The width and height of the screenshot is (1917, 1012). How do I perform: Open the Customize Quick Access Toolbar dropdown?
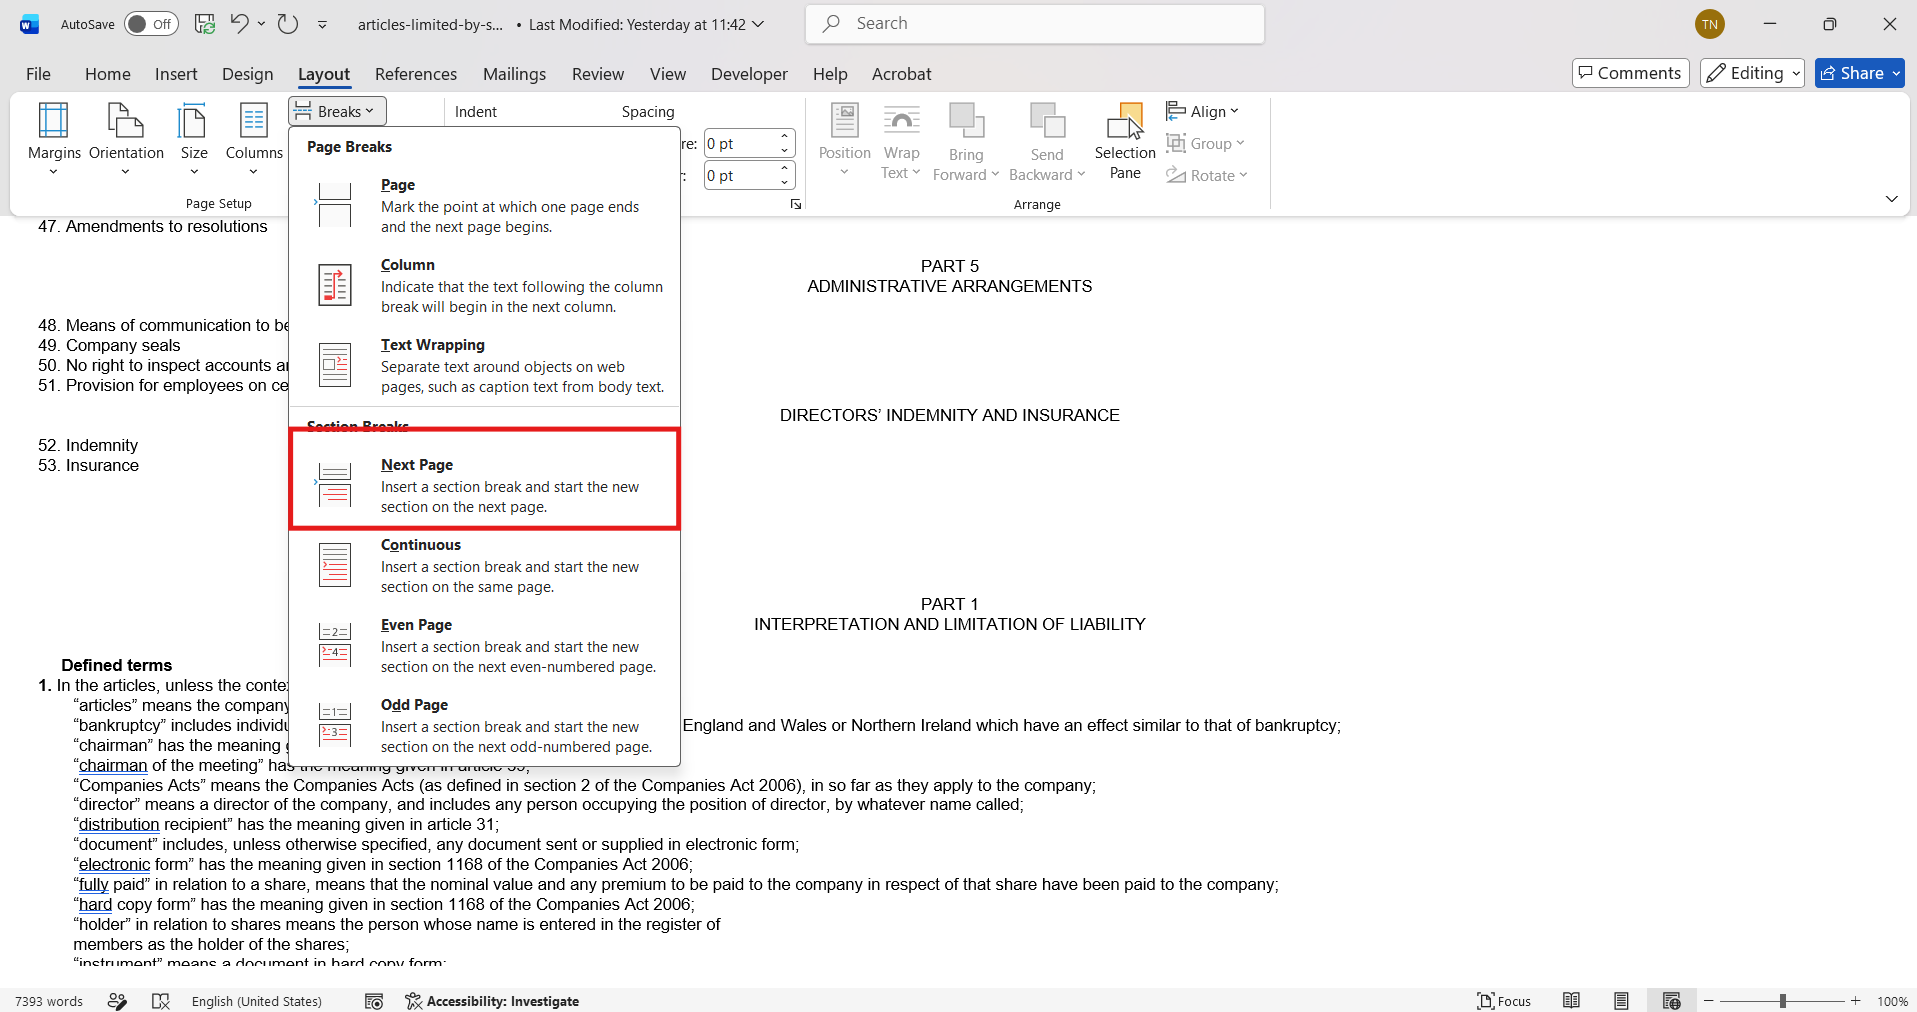(322, 24)
